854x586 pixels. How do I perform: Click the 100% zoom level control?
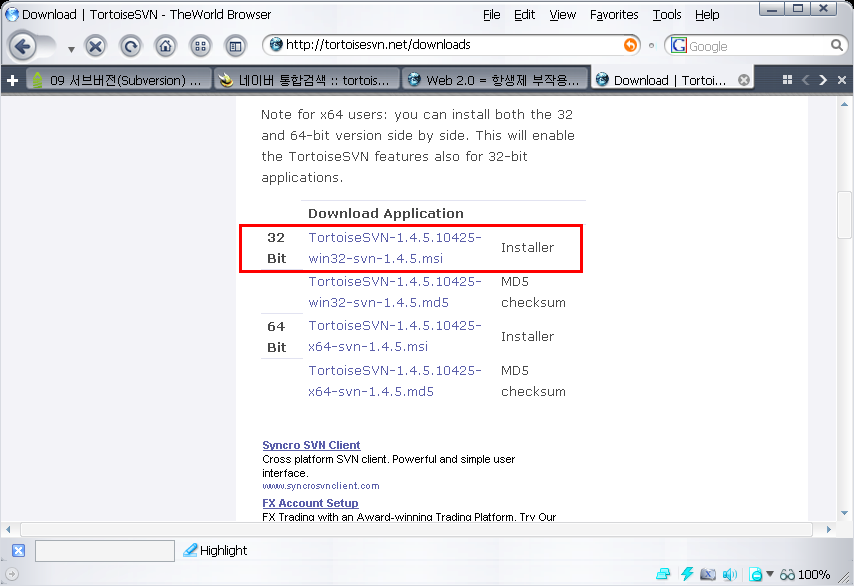[805, 575]
